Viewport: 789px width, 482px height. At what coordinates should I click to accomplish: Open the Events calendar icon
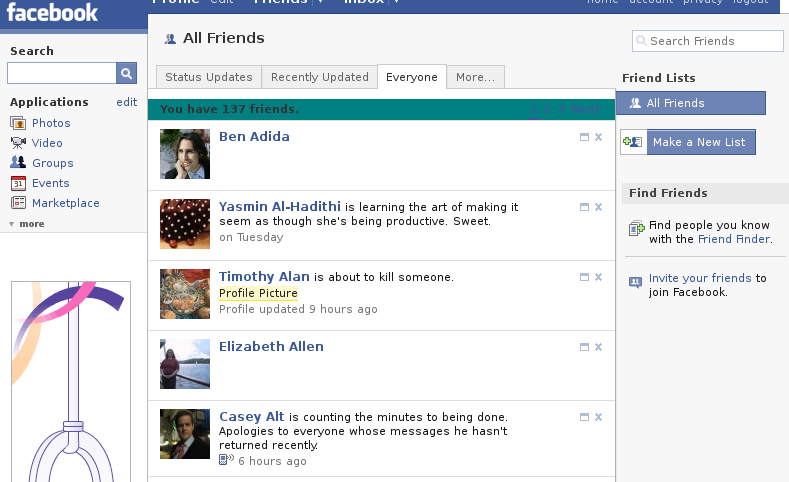tap(18, 183)
